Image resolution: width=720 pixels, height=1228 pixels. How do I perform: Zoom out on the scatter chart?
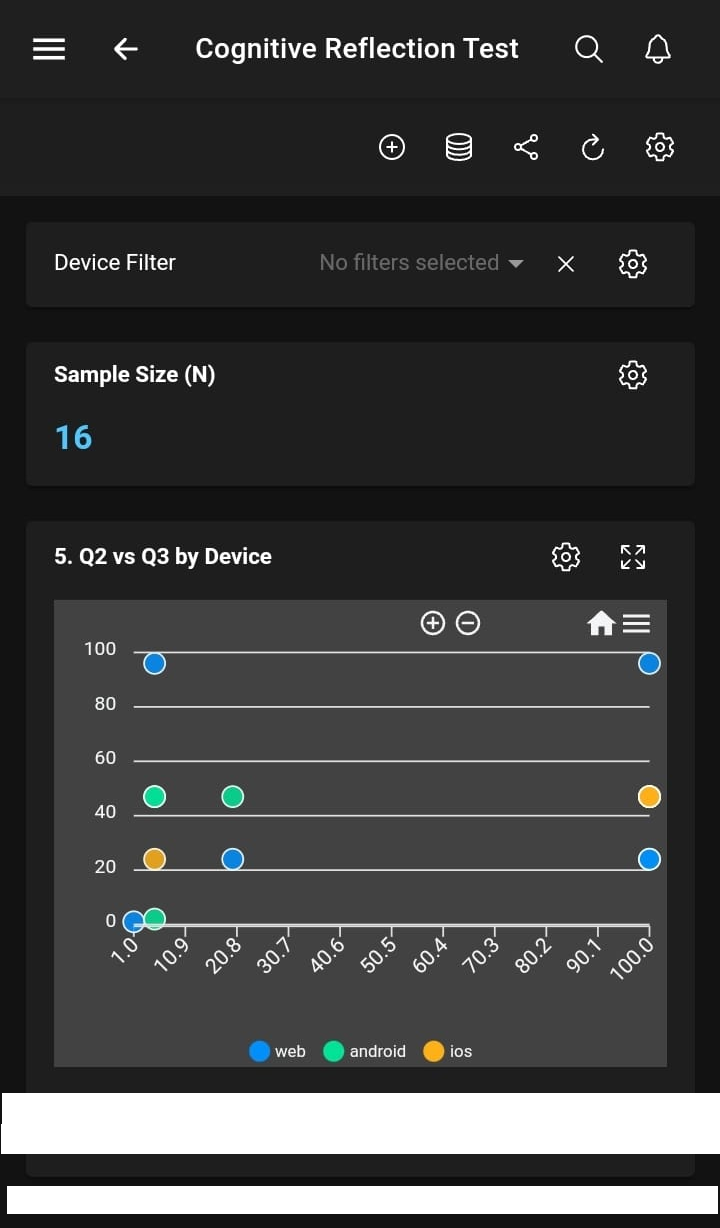coord(467,623)
